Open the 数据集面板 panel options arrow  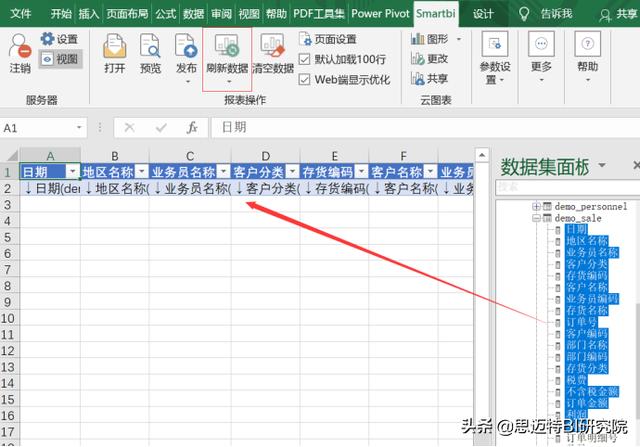(x=602, y=165)
